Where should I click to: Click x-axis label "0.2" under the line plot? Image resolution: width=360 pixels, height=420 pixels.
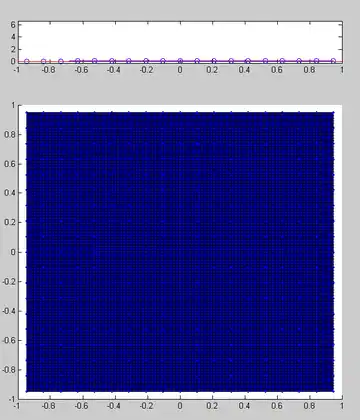pos(212,70)
